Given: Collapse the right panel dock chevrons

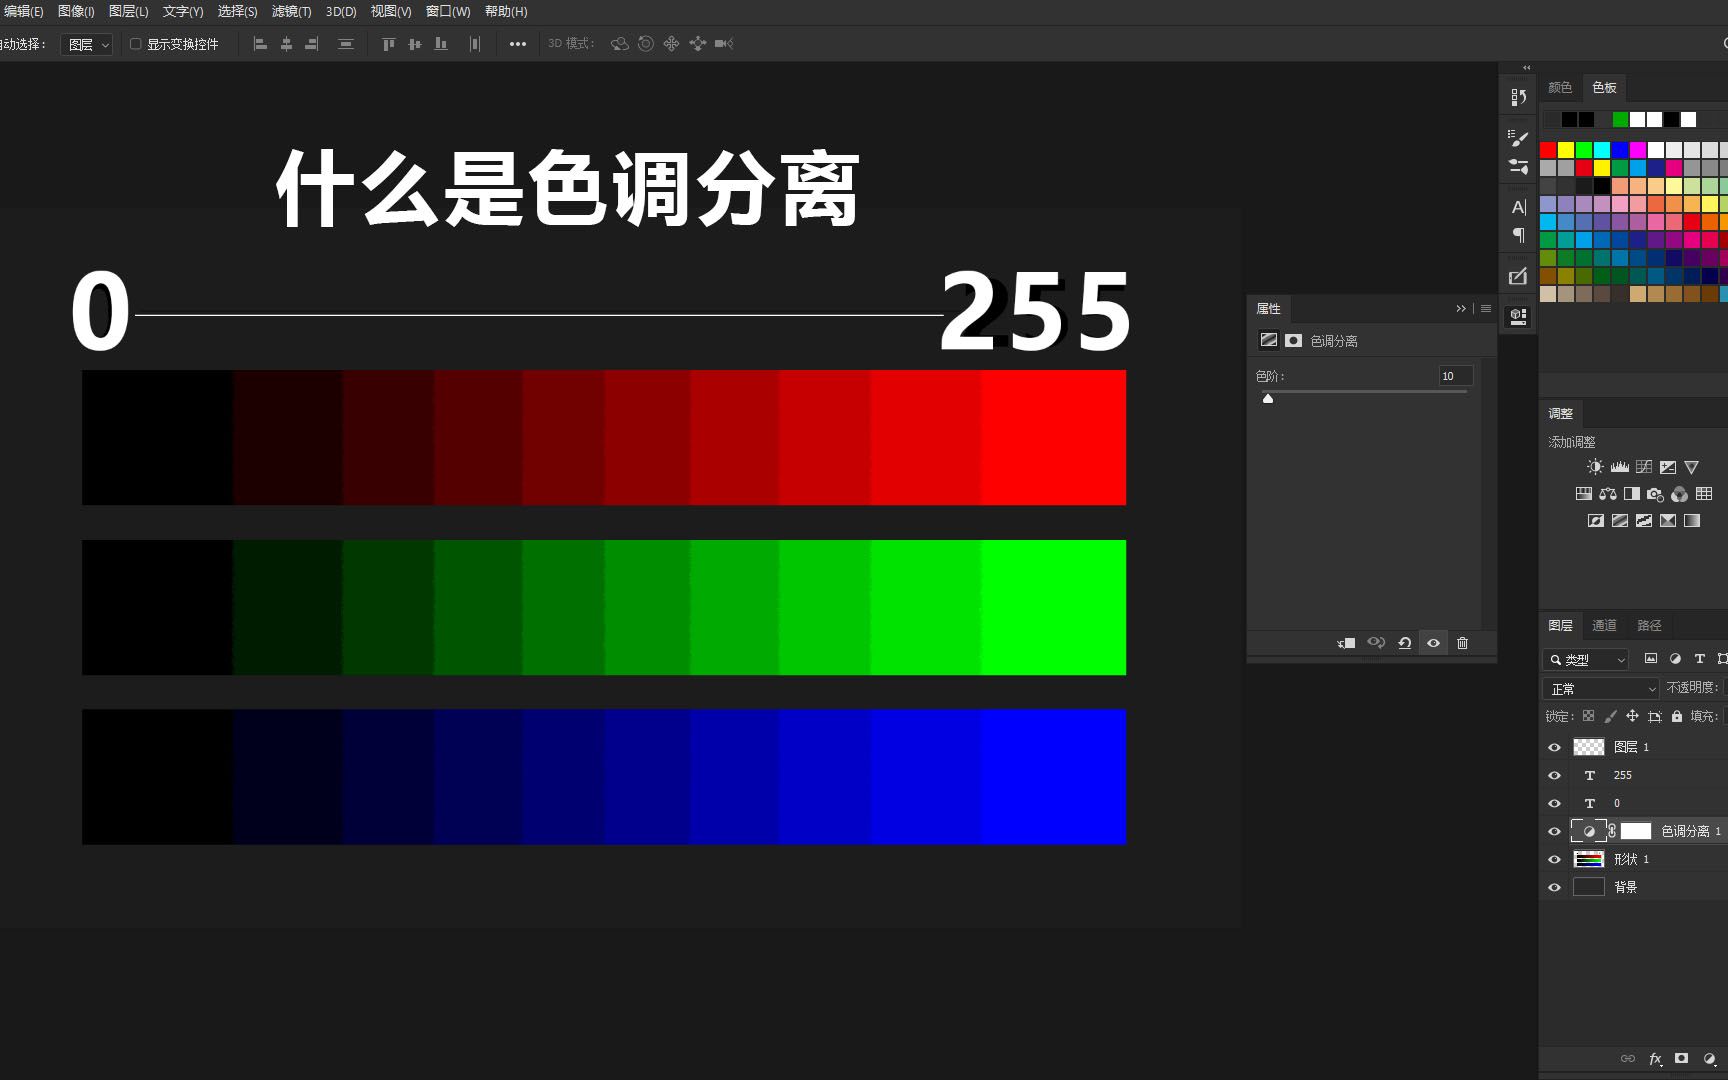Looking at the screenshot, I should pyautogui.click(x=1526, y=68).
